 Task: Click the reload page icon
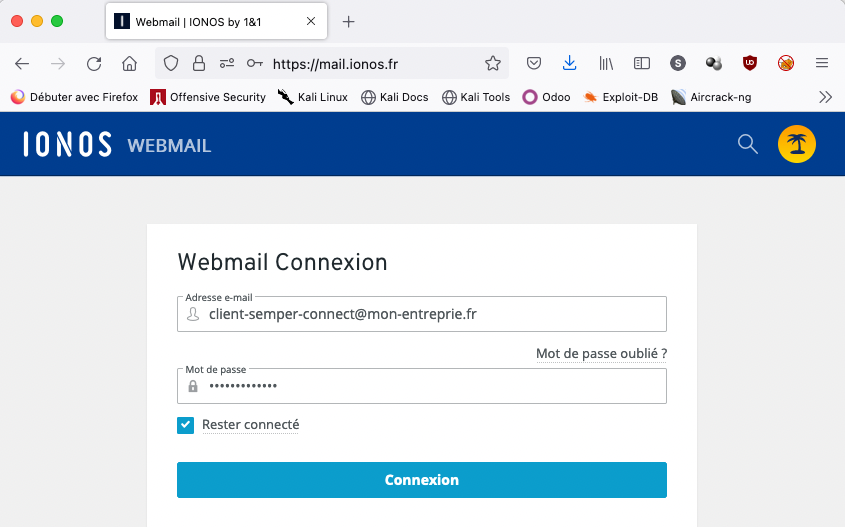[x=94, y=63]
